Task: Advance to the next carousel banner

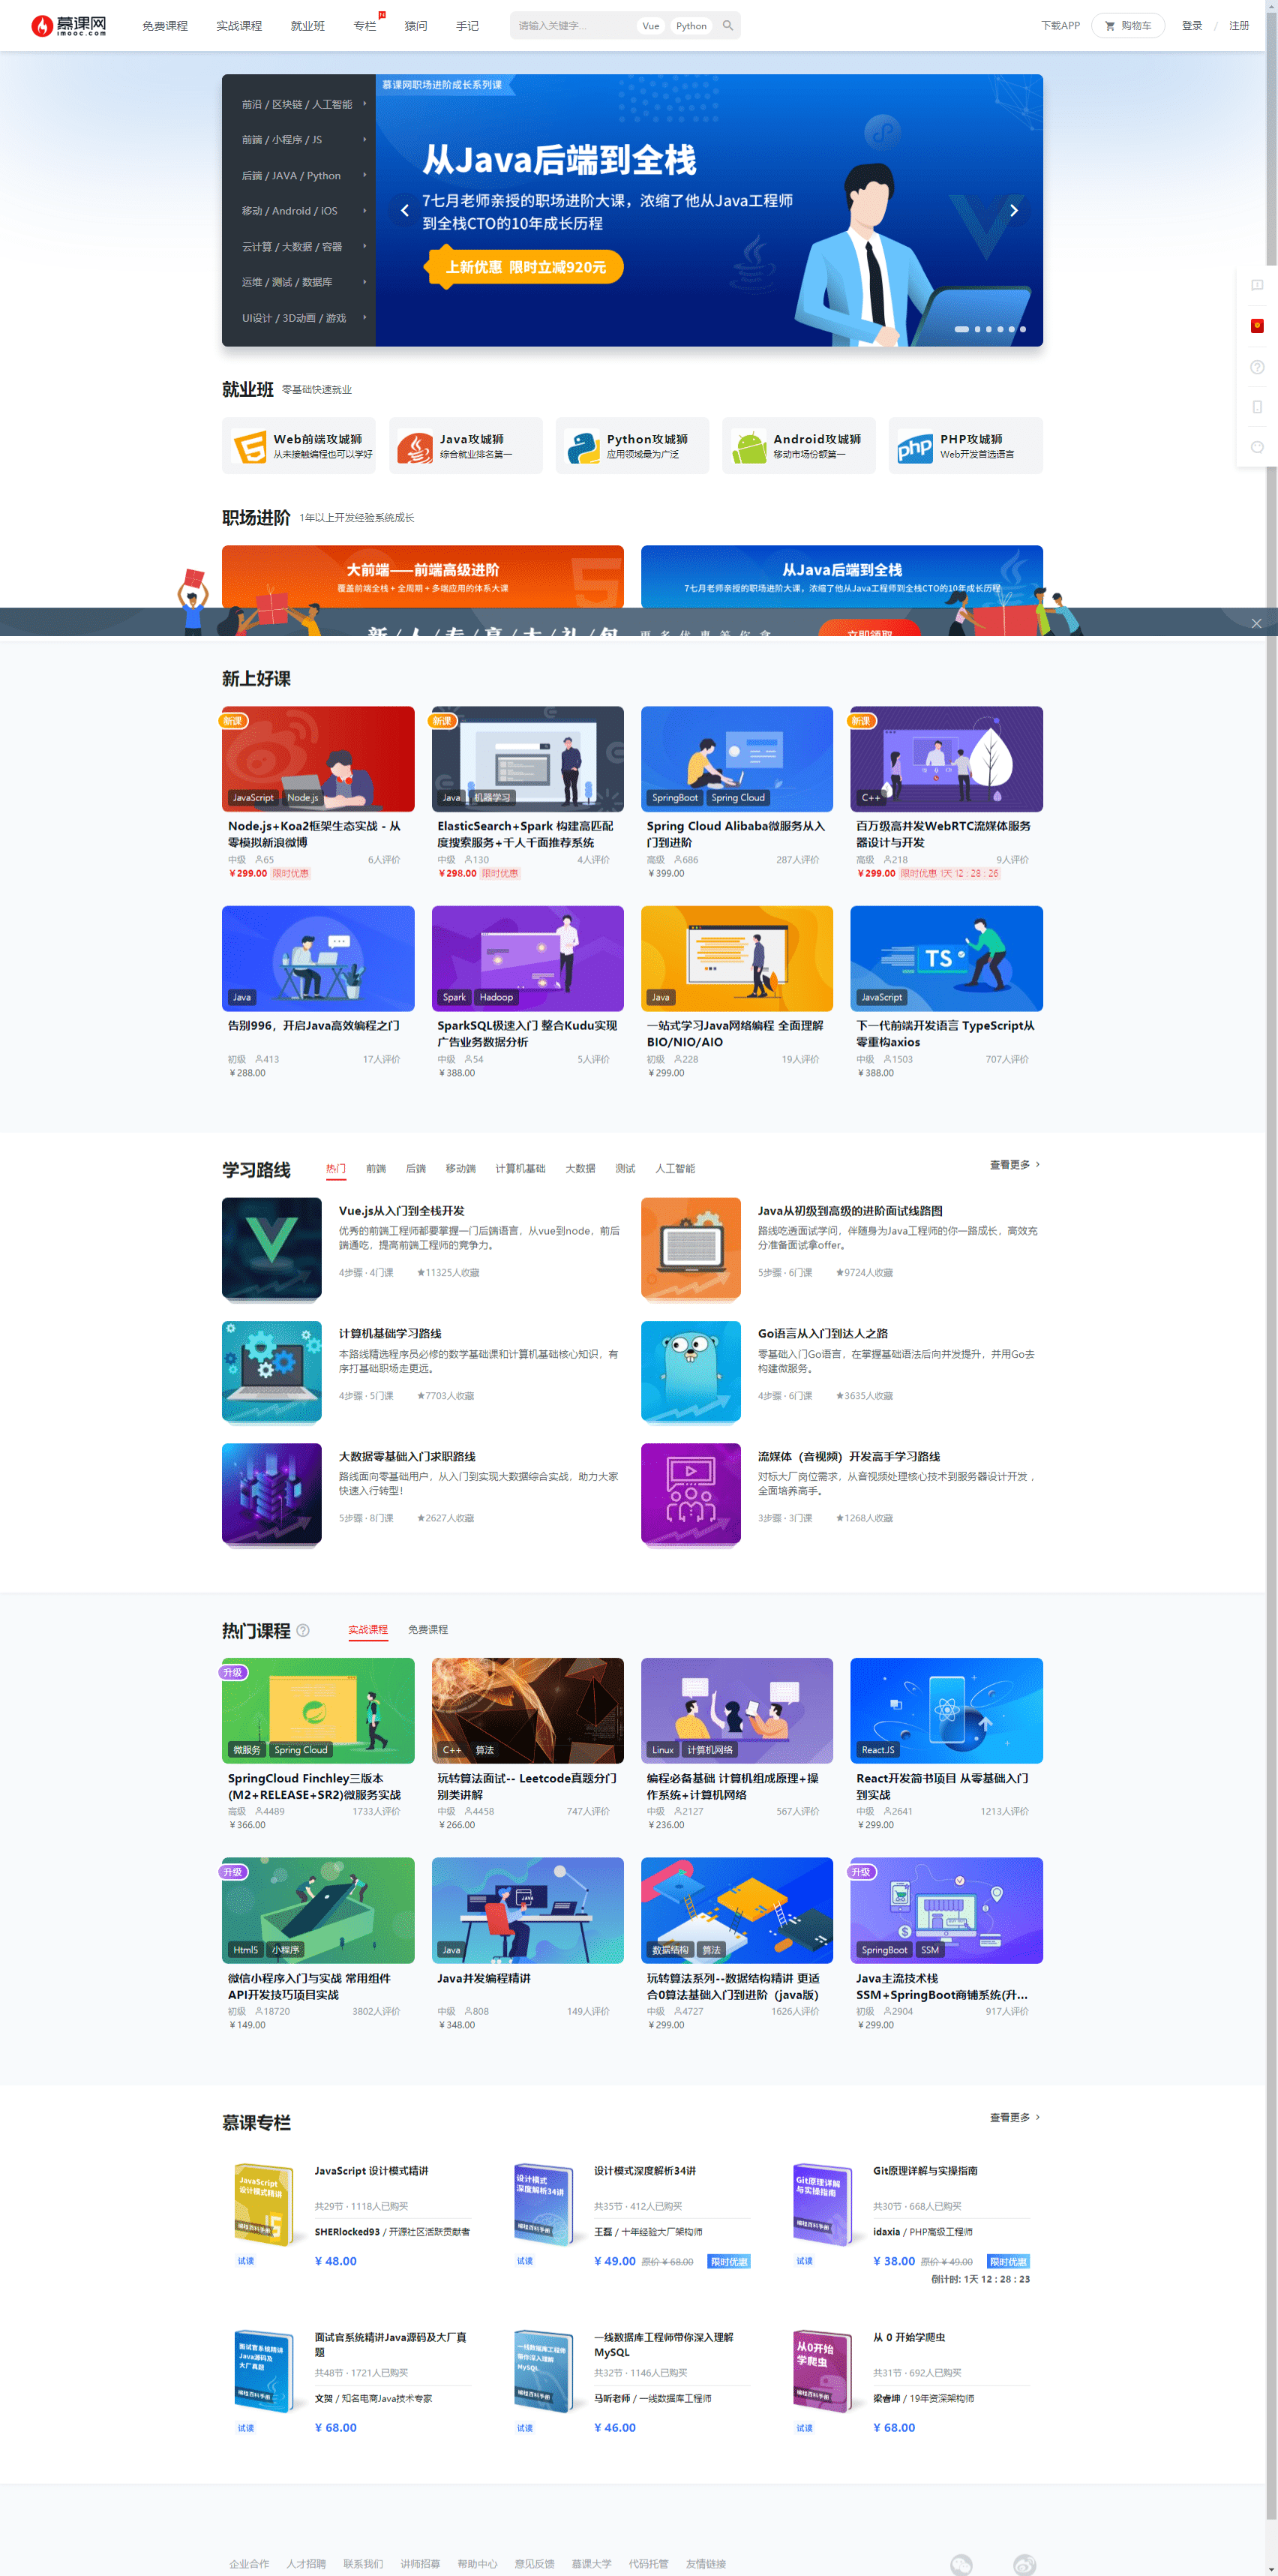Action: [x=1013, y=210]
